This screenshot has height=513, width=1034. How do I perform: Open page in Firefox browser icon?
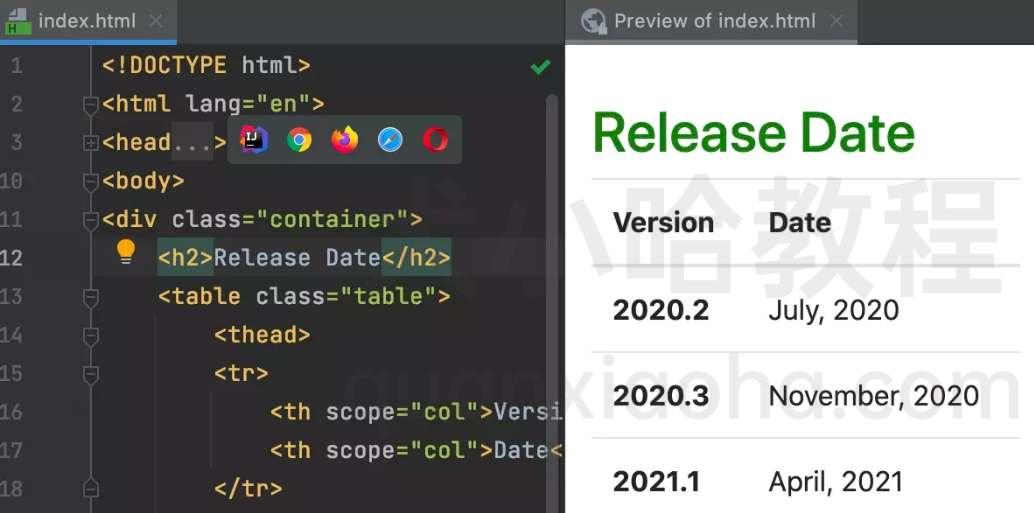click(x=345, y=140)
